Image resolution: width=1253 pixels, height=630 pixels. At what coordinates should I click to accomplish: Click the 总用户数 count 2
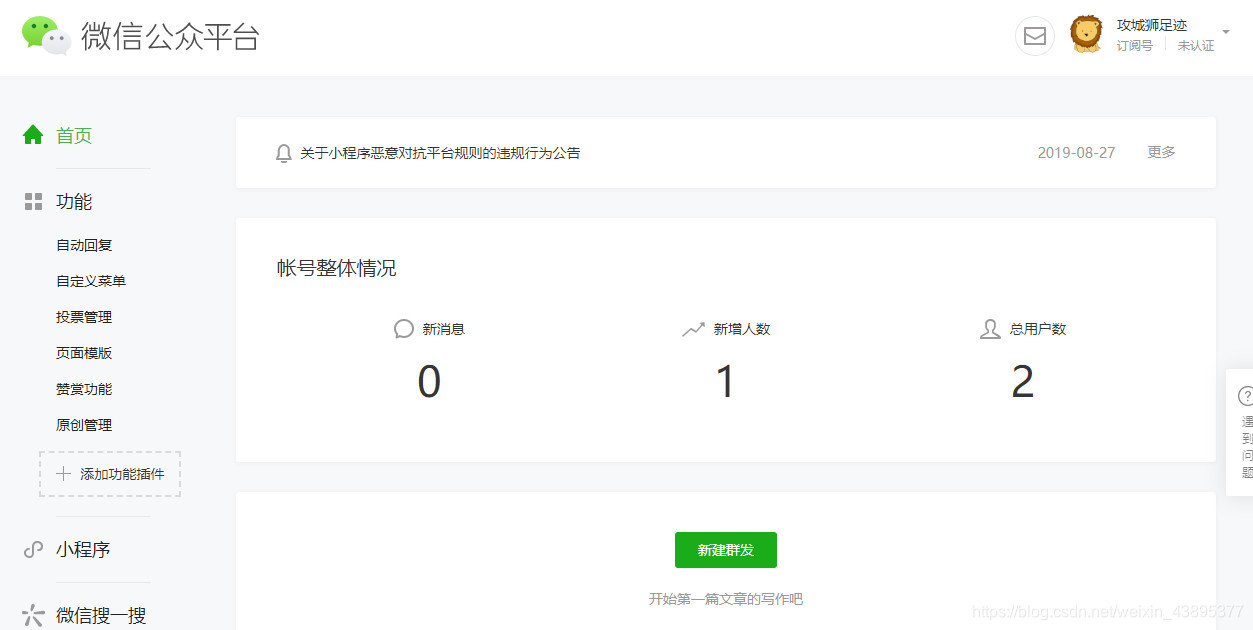[x=1022, y=382]
